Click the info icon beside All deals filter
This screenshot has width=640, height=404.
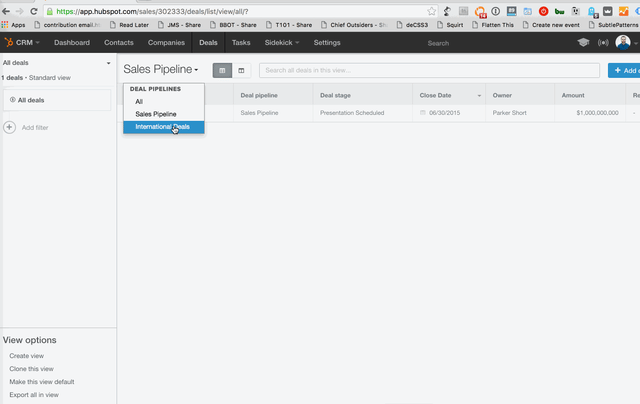(x=13, y=100)
